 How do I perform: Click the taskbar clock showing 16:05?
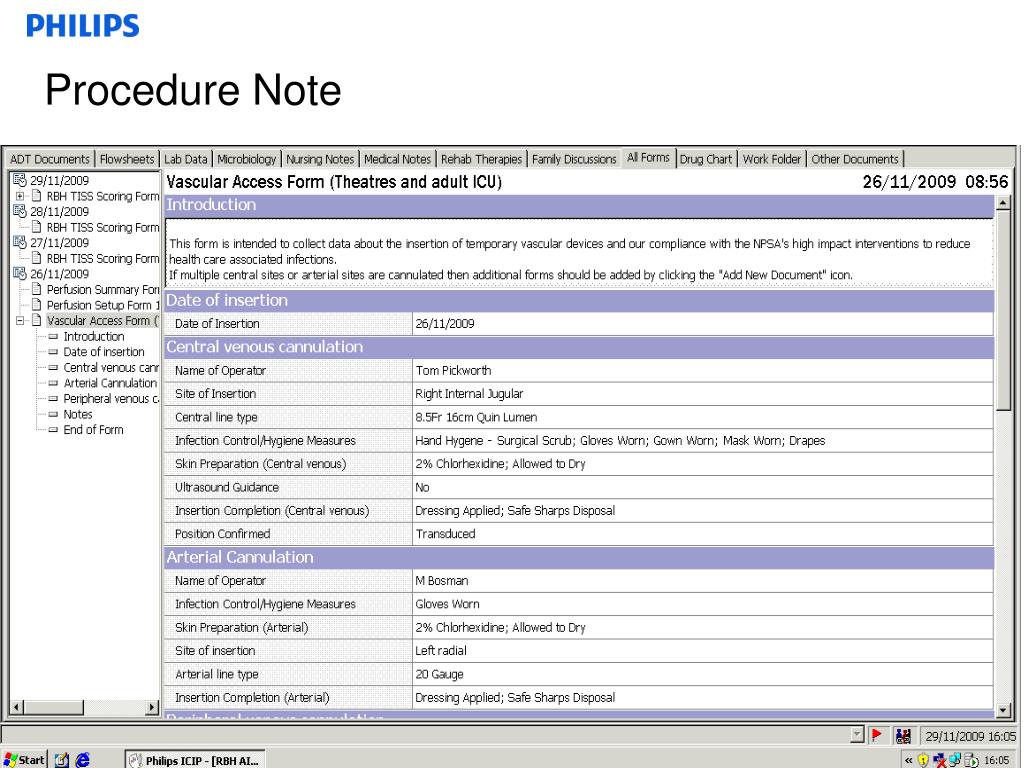click(x=997, y=760)
